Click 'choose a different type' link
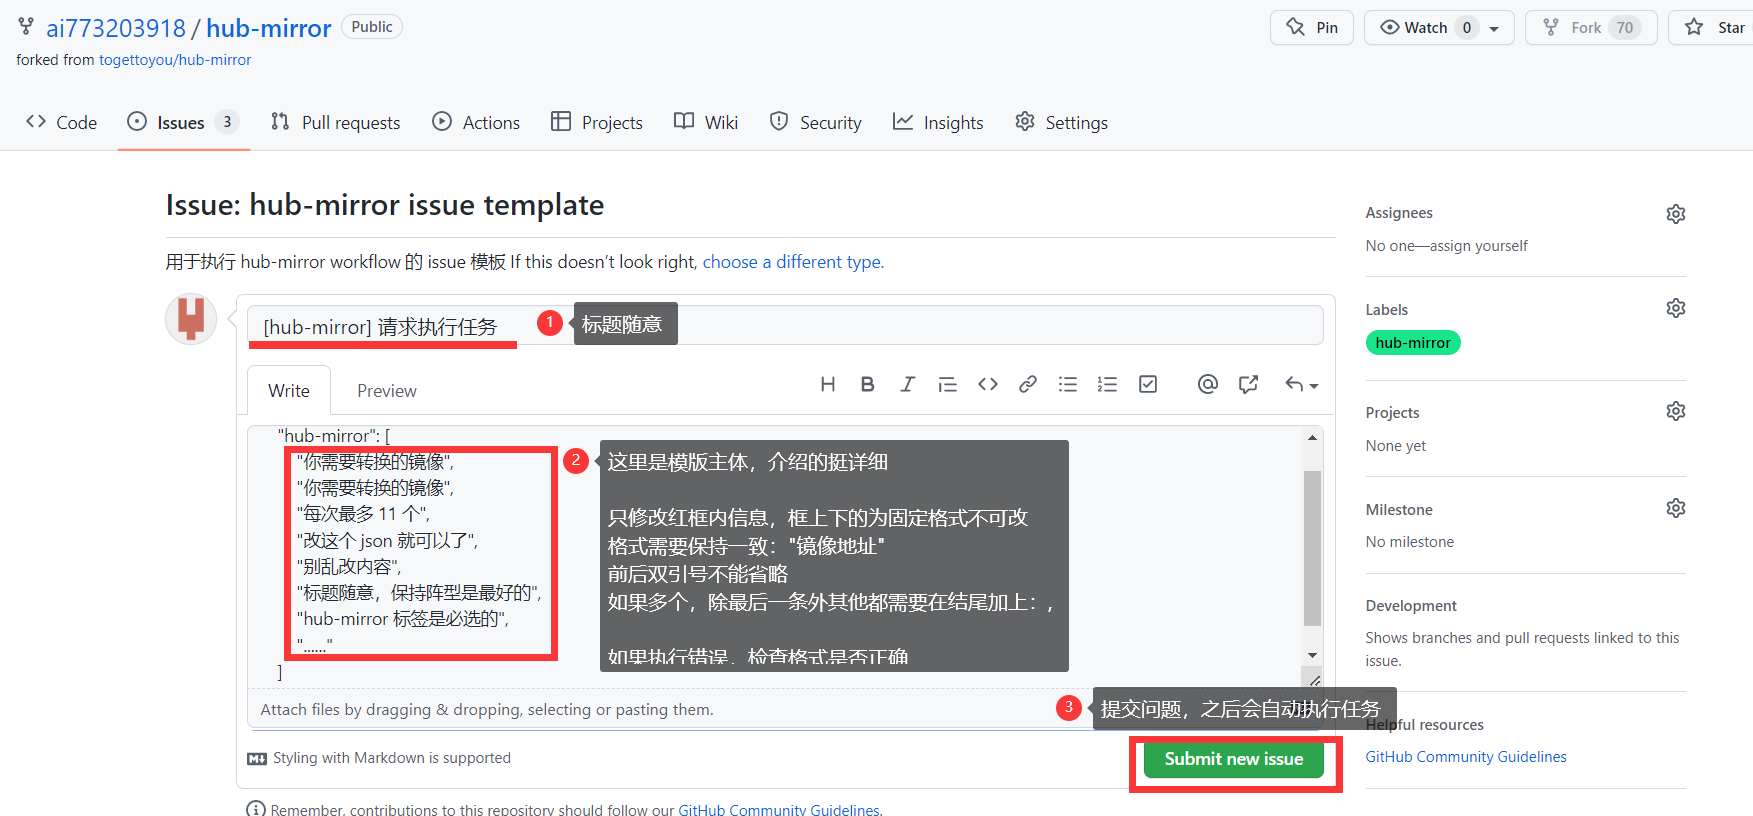Image resolution: width=1753 pixels, height=816 pixels. tap(792, 262)
